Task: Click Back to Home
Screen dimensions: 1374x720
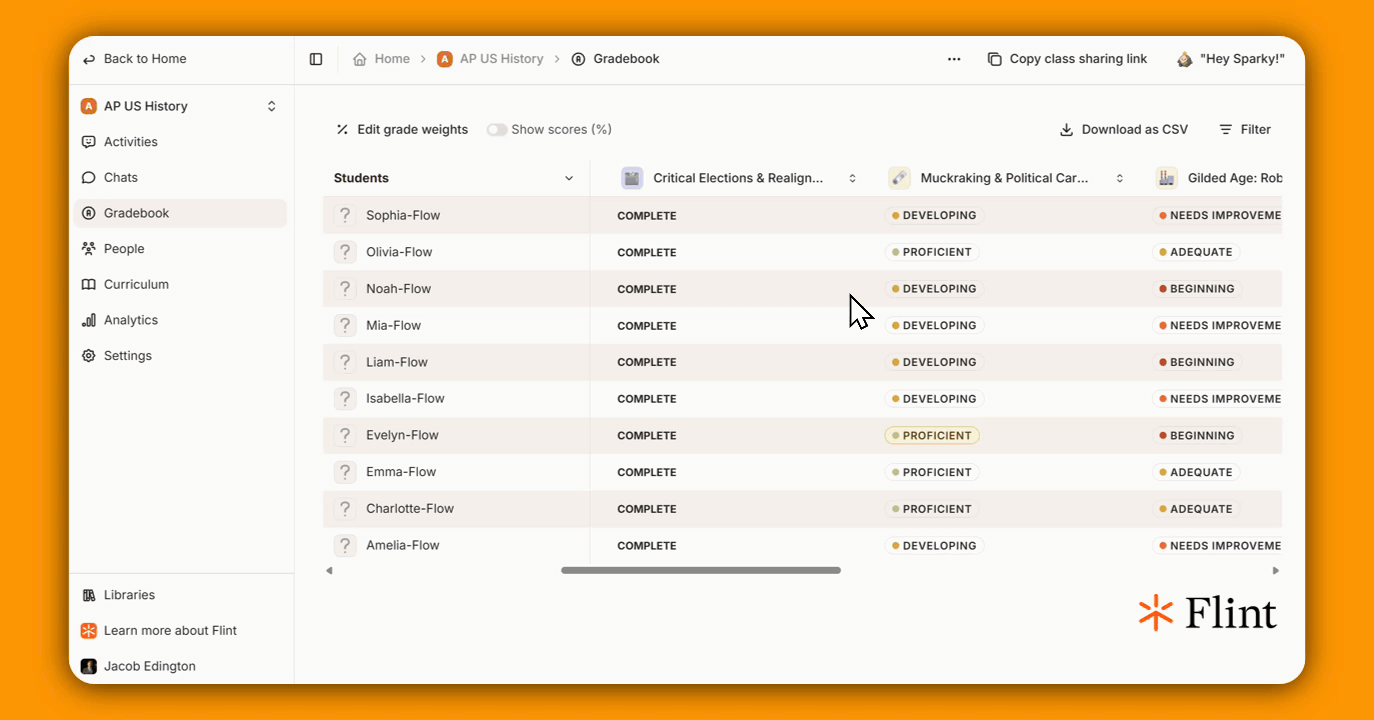Action: (x=135, y=59)
